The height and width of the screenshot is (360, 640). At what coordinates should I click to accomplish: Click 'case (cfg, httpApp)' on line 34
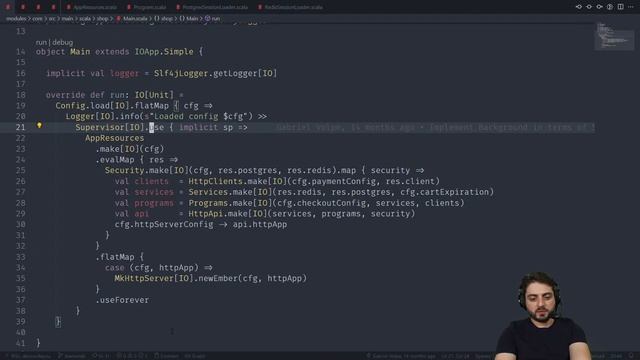[152, 268]
